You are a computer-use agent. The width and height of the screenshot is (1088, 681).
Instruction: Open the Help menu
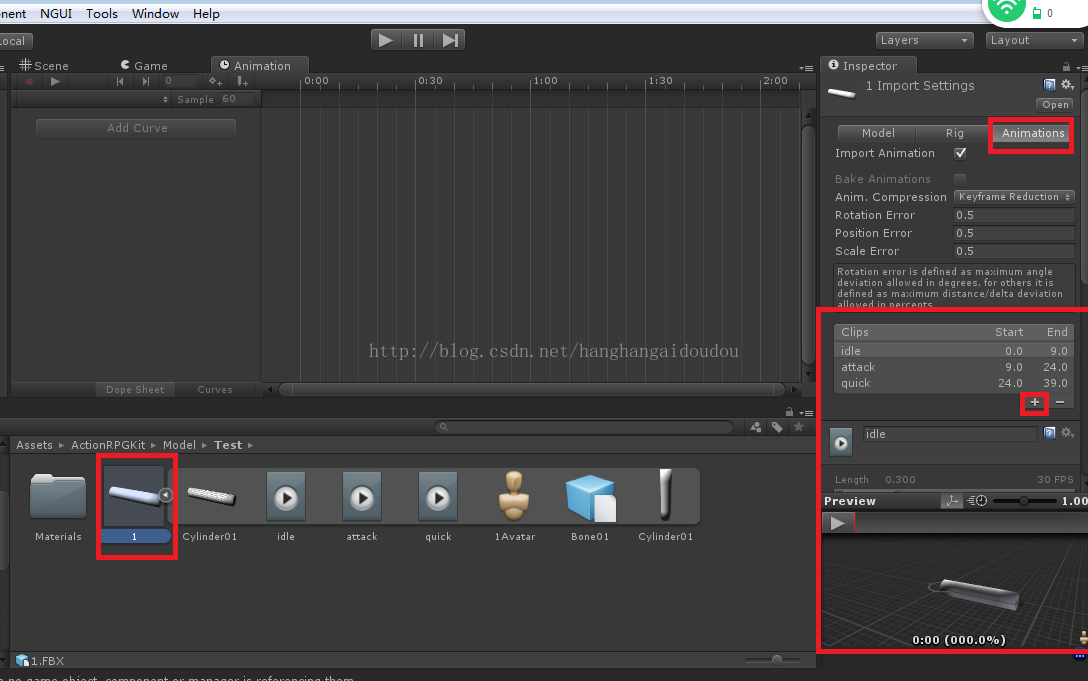[206, 13]
